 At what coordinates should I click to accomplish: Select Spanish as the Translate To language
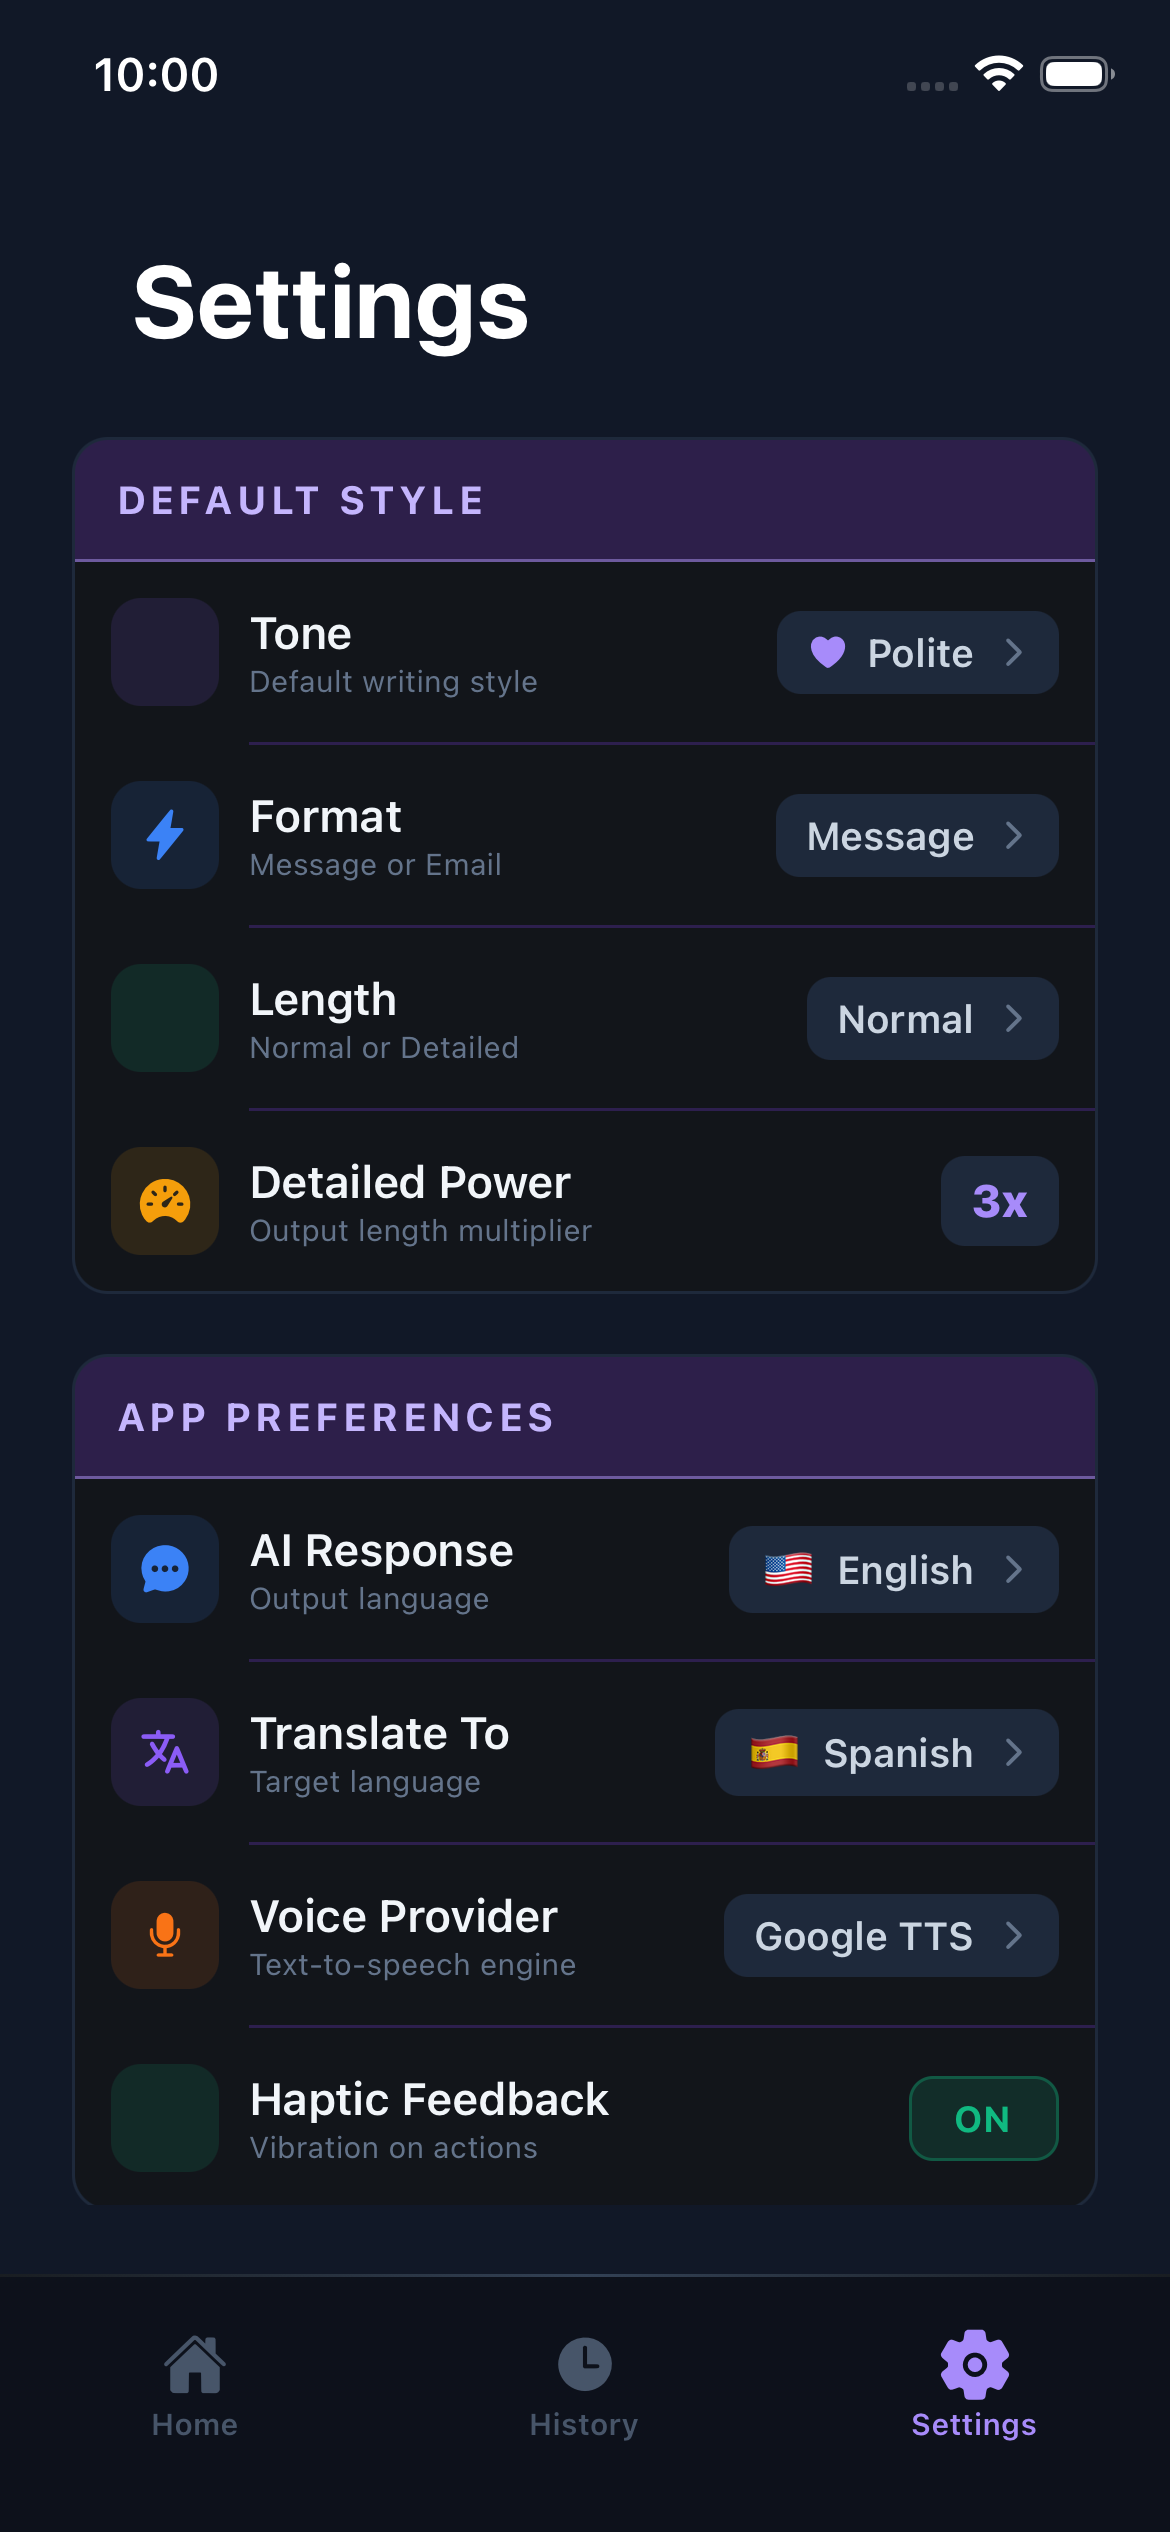click(885, 1753)
